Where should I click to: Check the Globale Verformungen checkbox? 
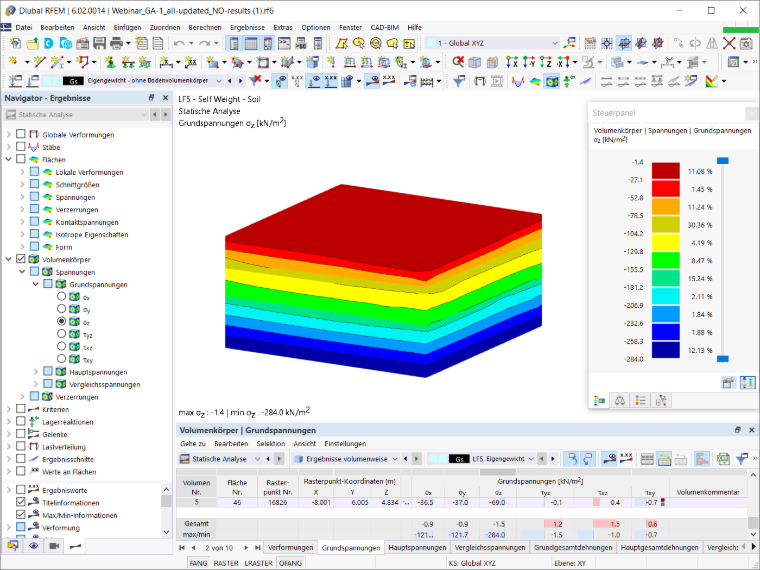pos(21,134)
